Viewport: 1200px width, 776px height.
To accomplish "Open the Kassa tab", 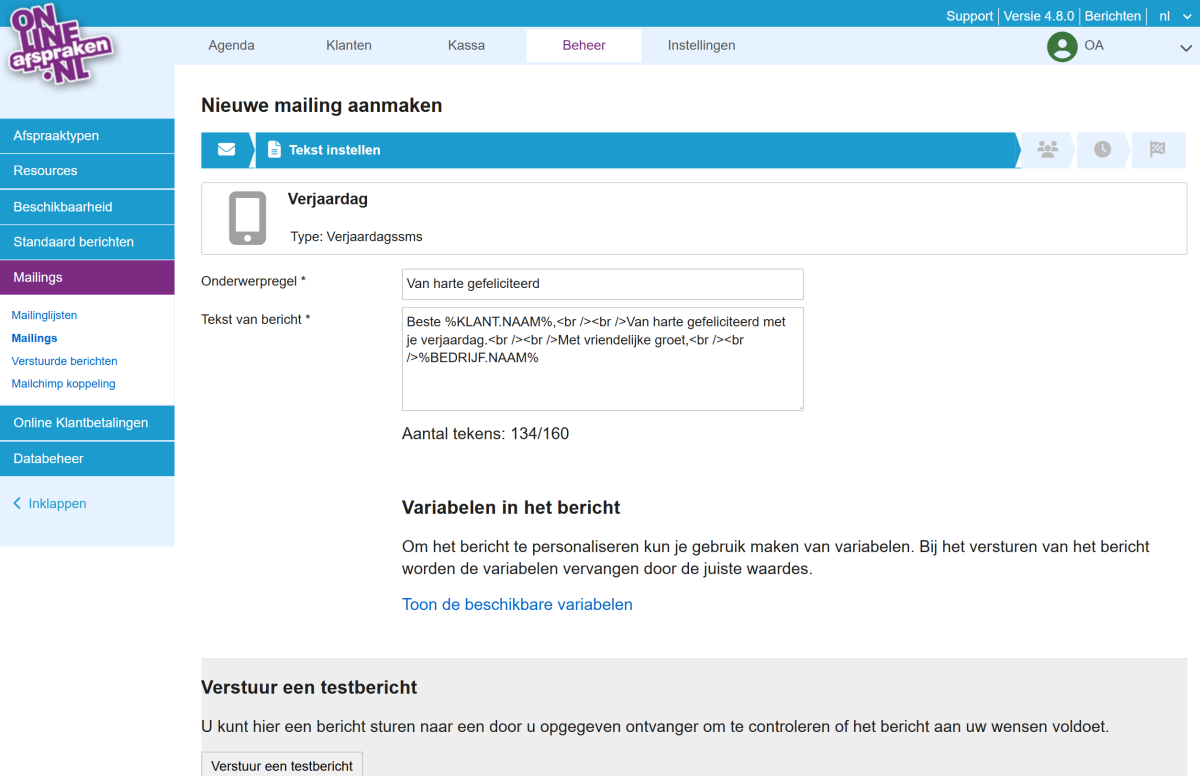I will pos(466,45).
